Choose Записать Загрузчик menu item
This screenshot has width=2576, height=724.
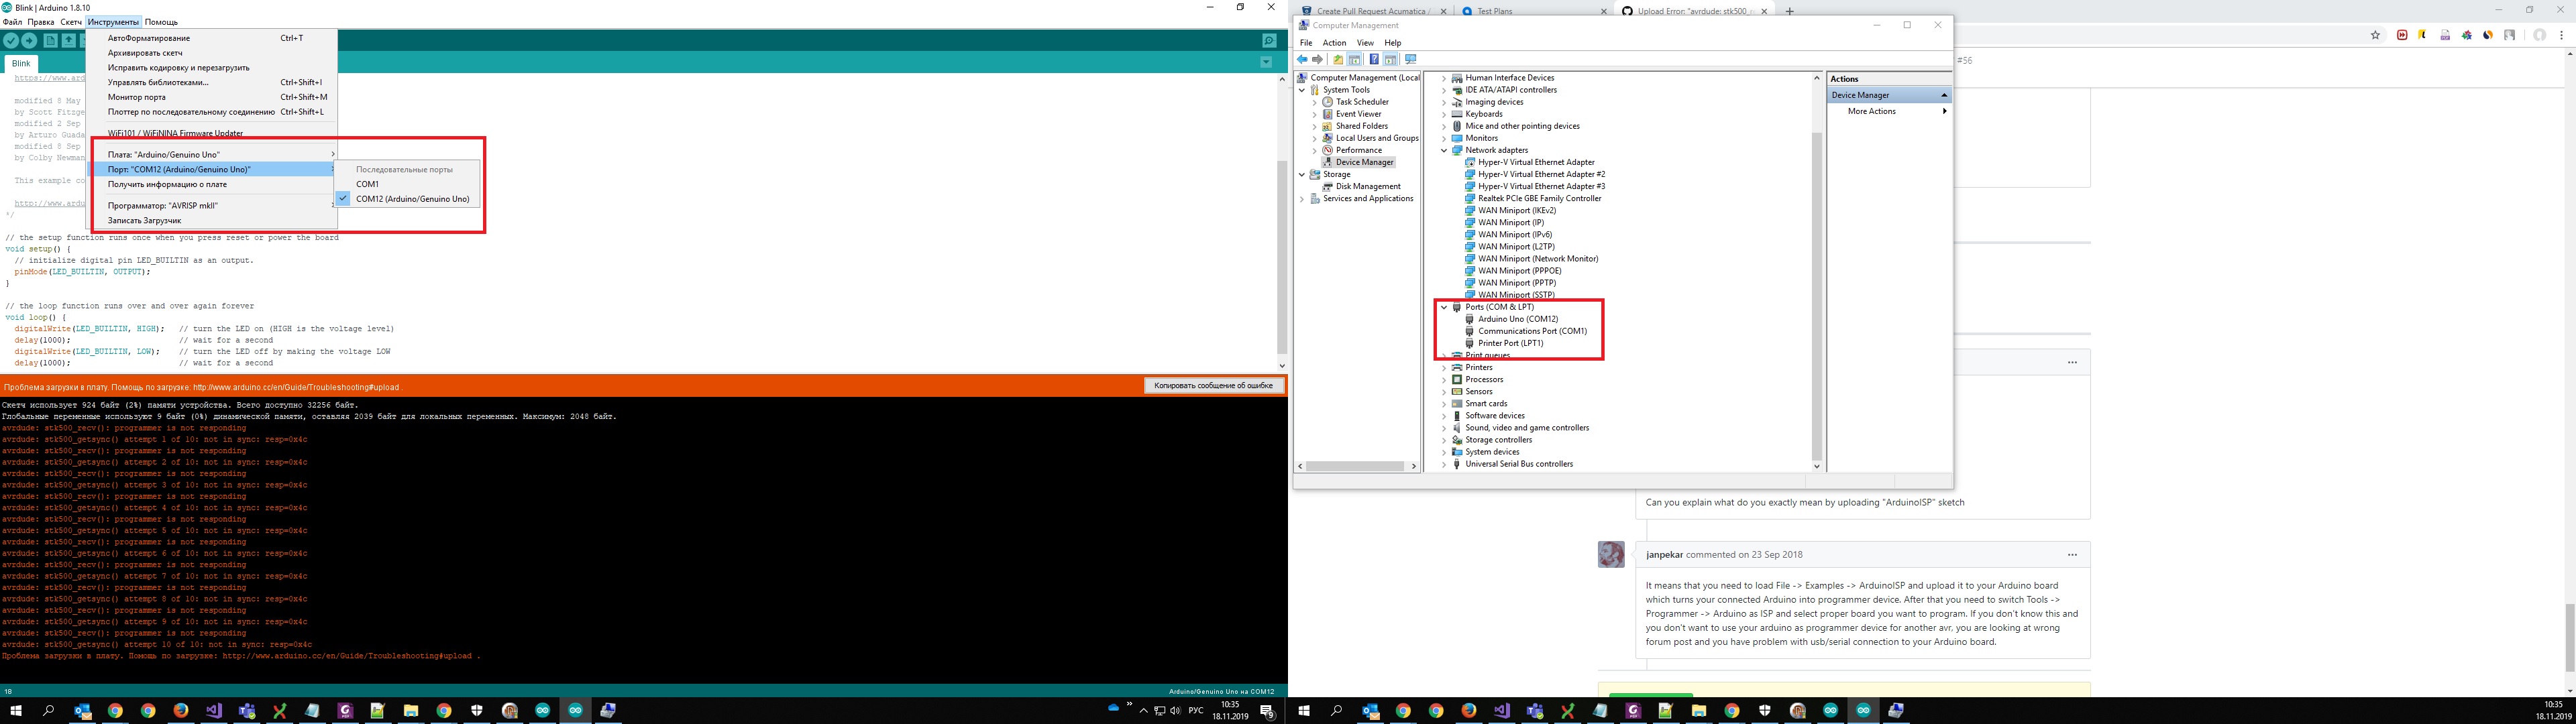click(x=213, y=221)
